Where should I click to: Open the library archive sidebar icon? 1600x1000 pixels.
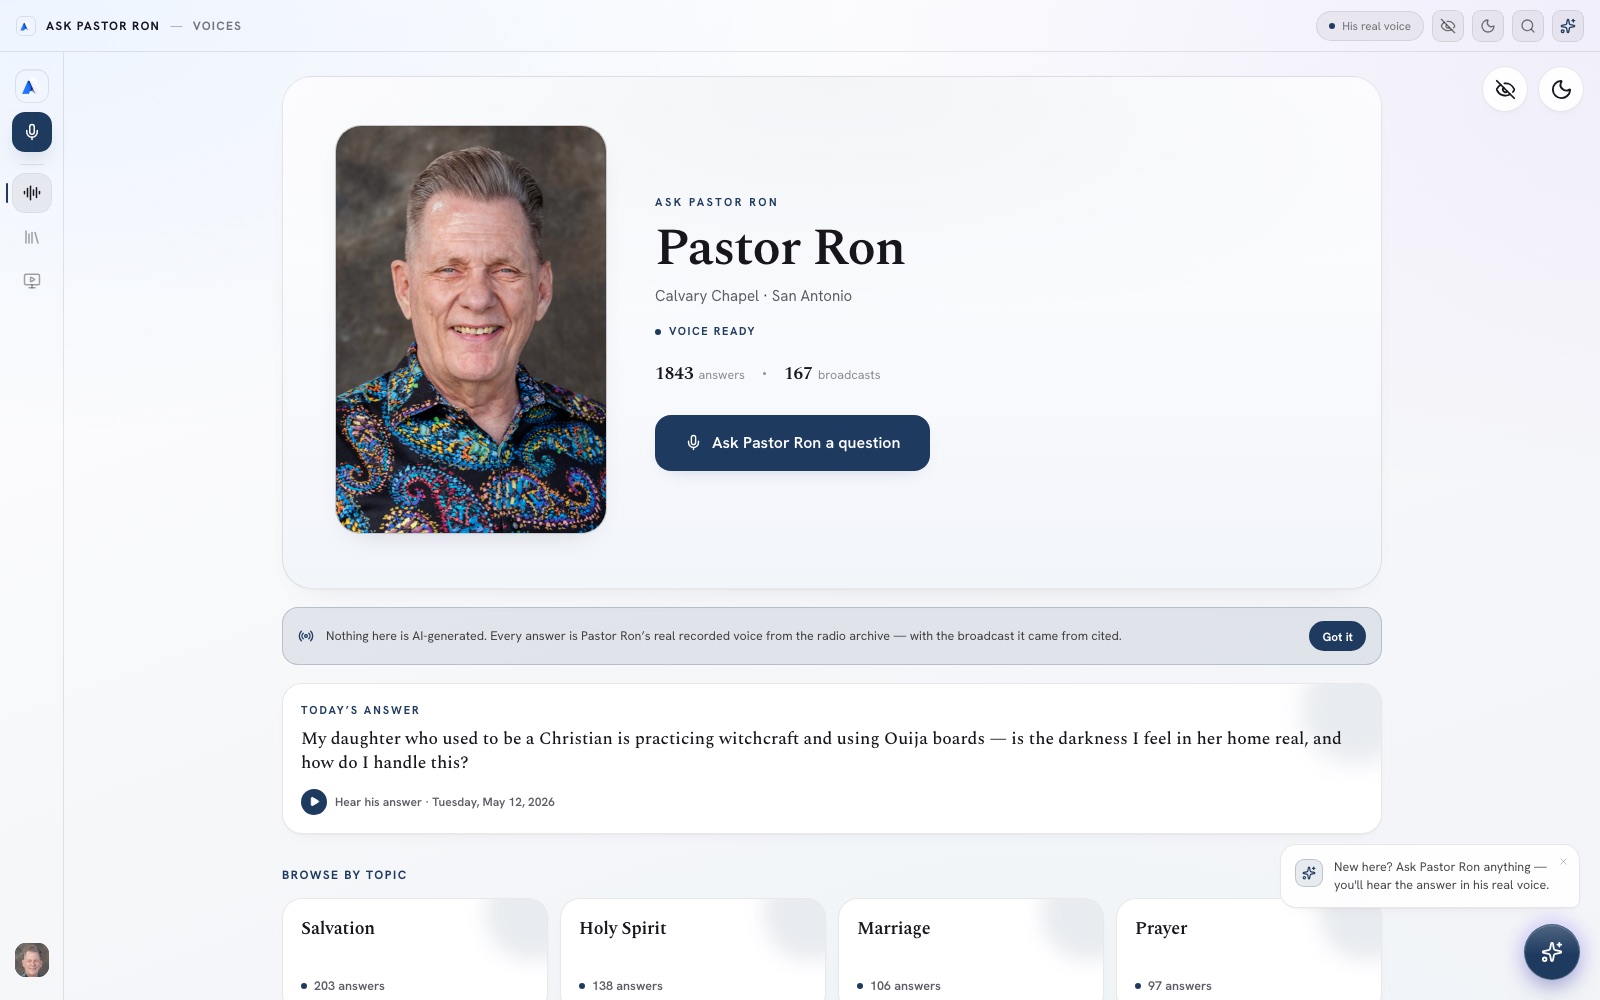pos(32,237)
